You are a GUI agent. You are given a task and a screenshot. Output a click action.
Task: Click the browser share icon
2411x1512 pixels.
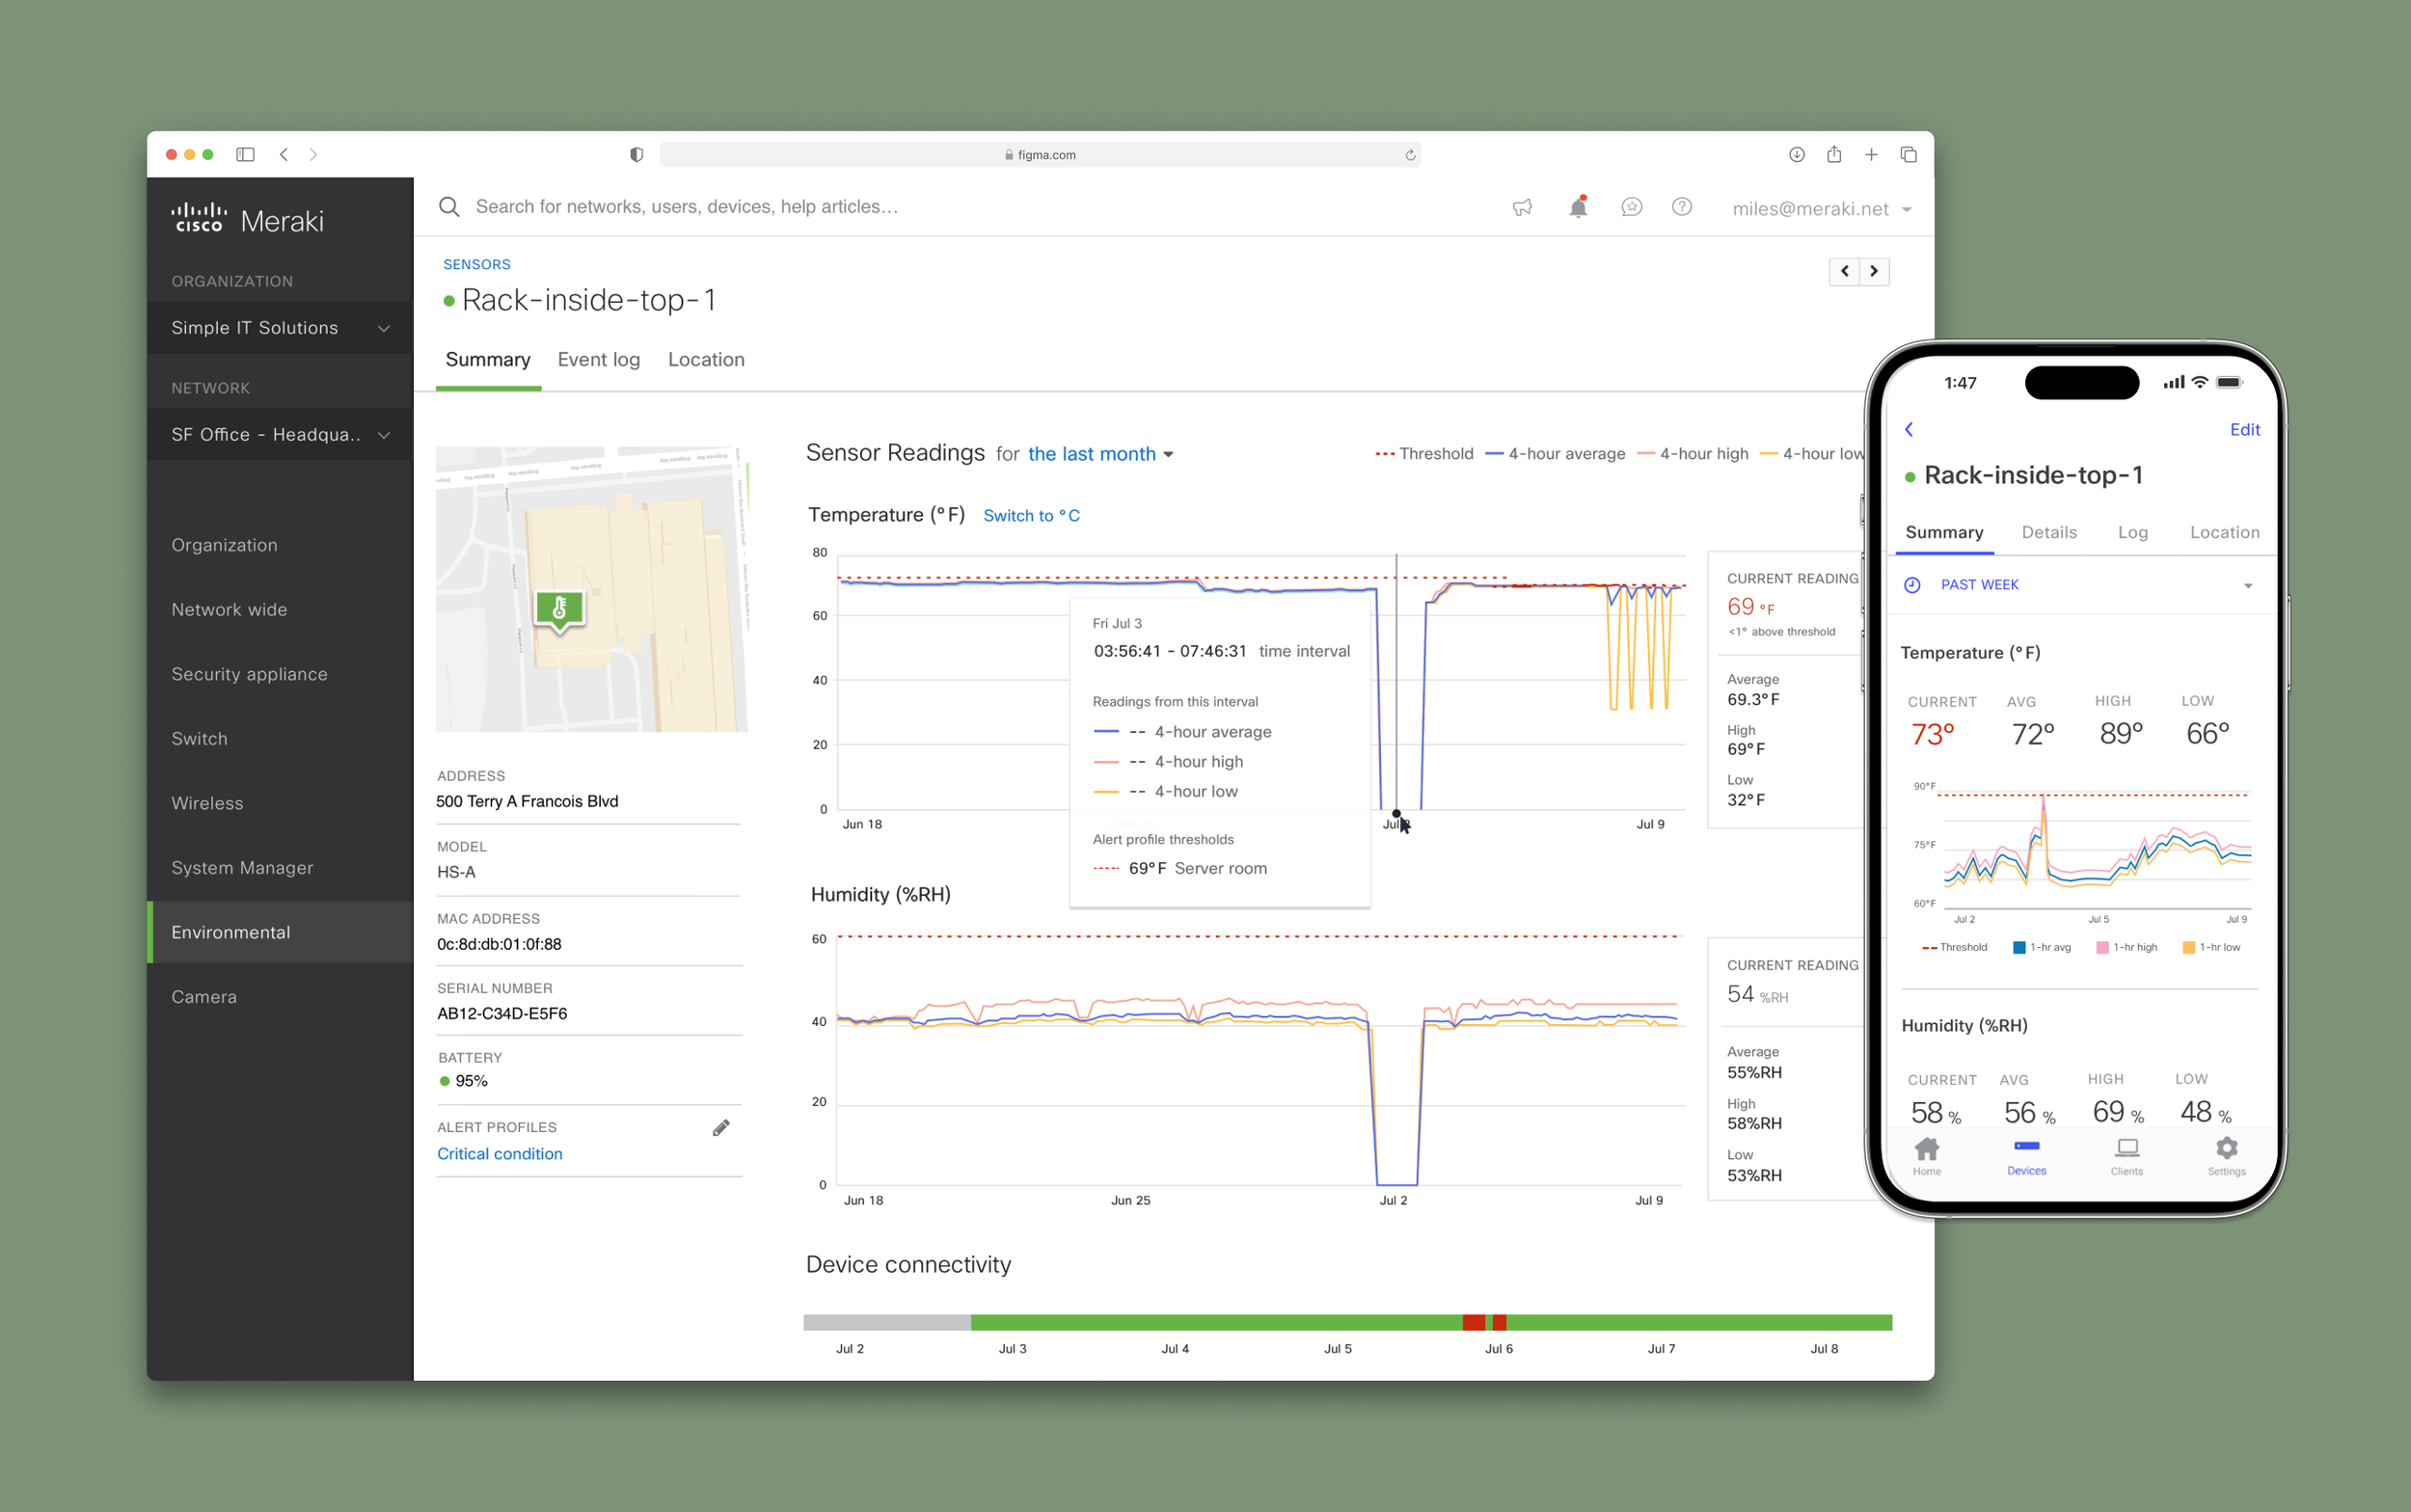(x=1834, y=154)
